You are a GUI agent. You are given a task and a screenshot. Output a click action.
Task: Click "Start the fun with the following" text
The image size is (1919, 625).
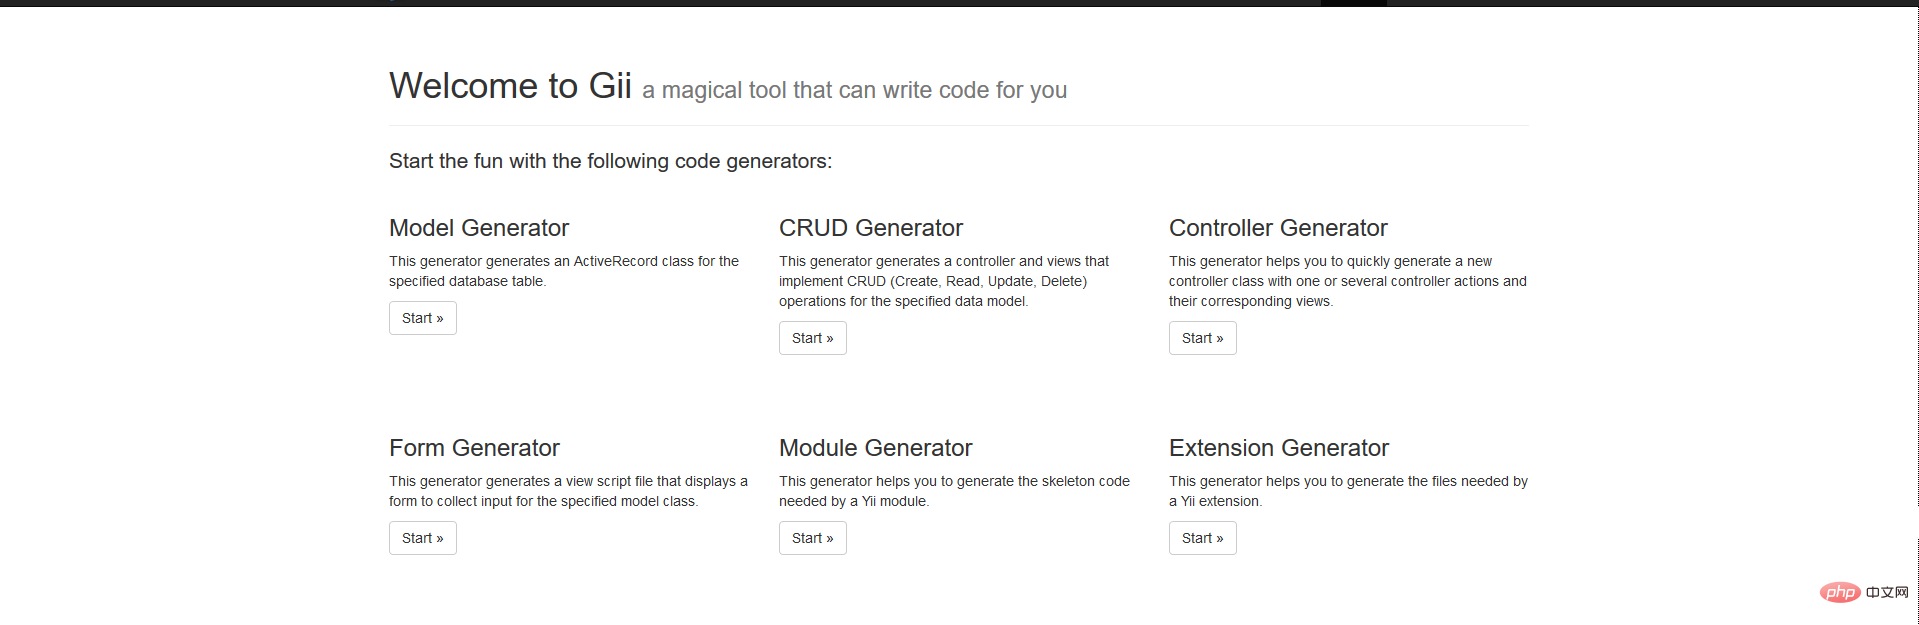[610, 161]
